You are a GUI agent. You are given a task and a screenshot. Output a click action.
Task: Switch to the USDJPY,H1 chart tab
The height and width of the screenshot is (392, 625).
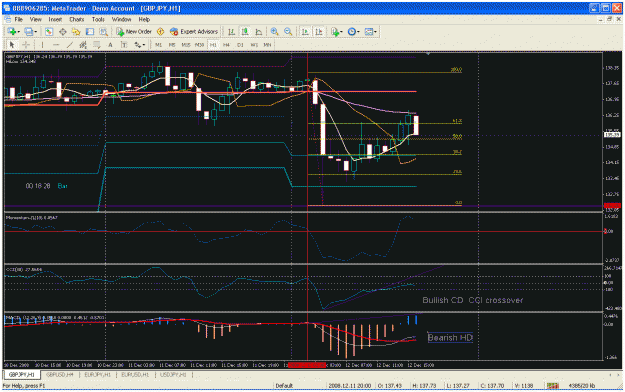point(173,375)
